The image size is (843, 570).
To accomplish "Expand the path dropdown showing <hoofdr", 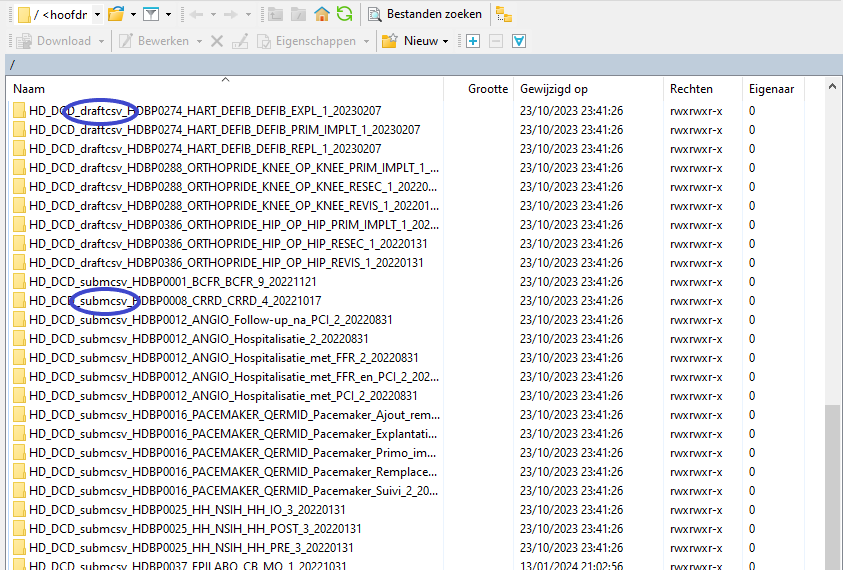I will (x=96, y=14).
